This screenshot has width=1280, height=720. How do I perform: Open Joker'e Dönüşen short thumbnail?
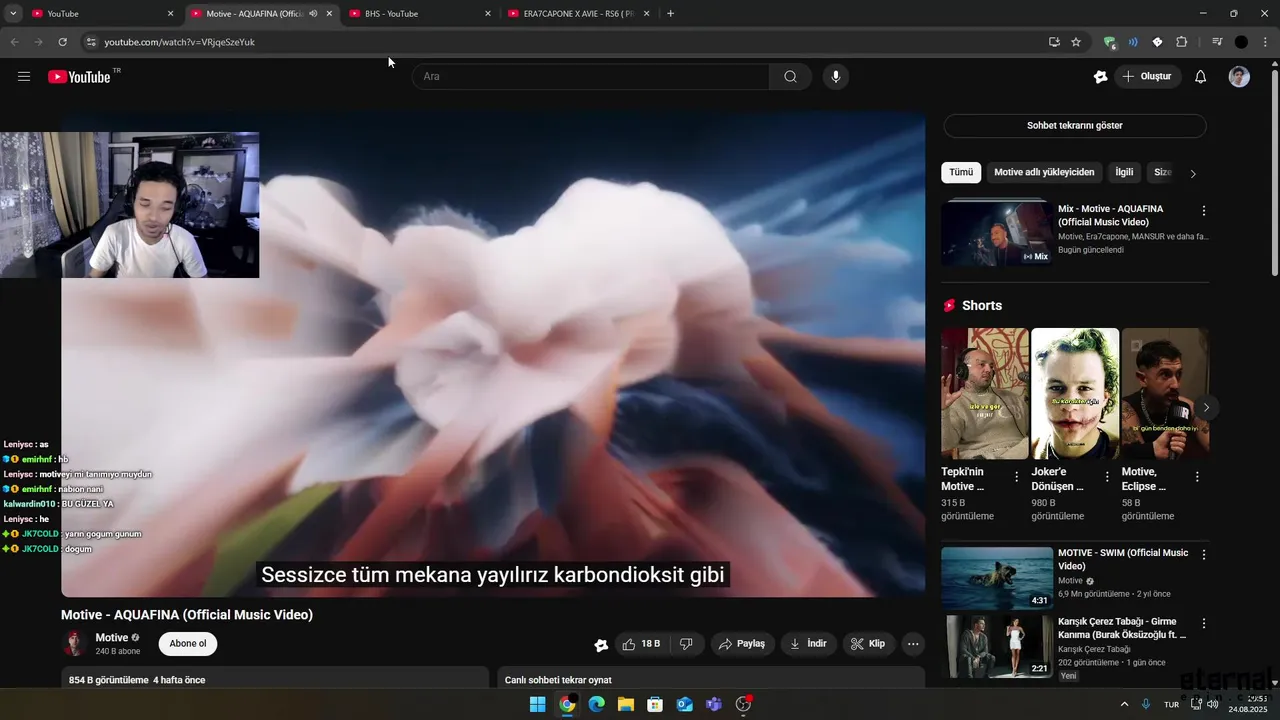(x=1075, y=393)
